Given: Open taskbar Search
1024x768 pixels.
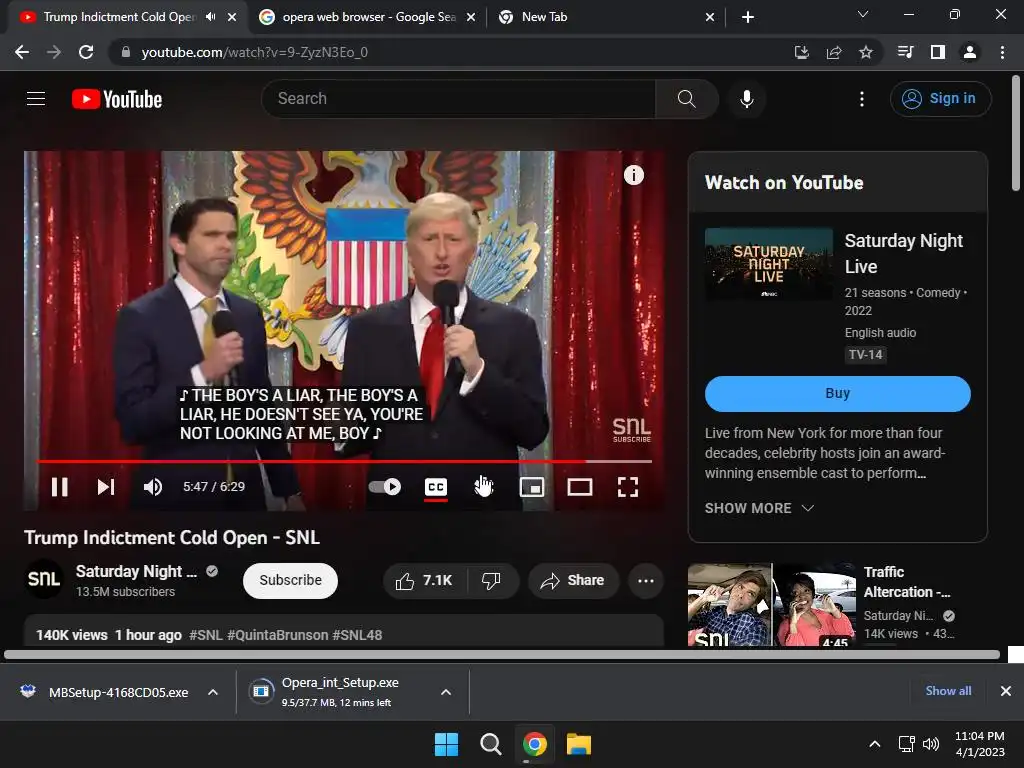Looking at the screenshot, I should click(x=490, y=744).
